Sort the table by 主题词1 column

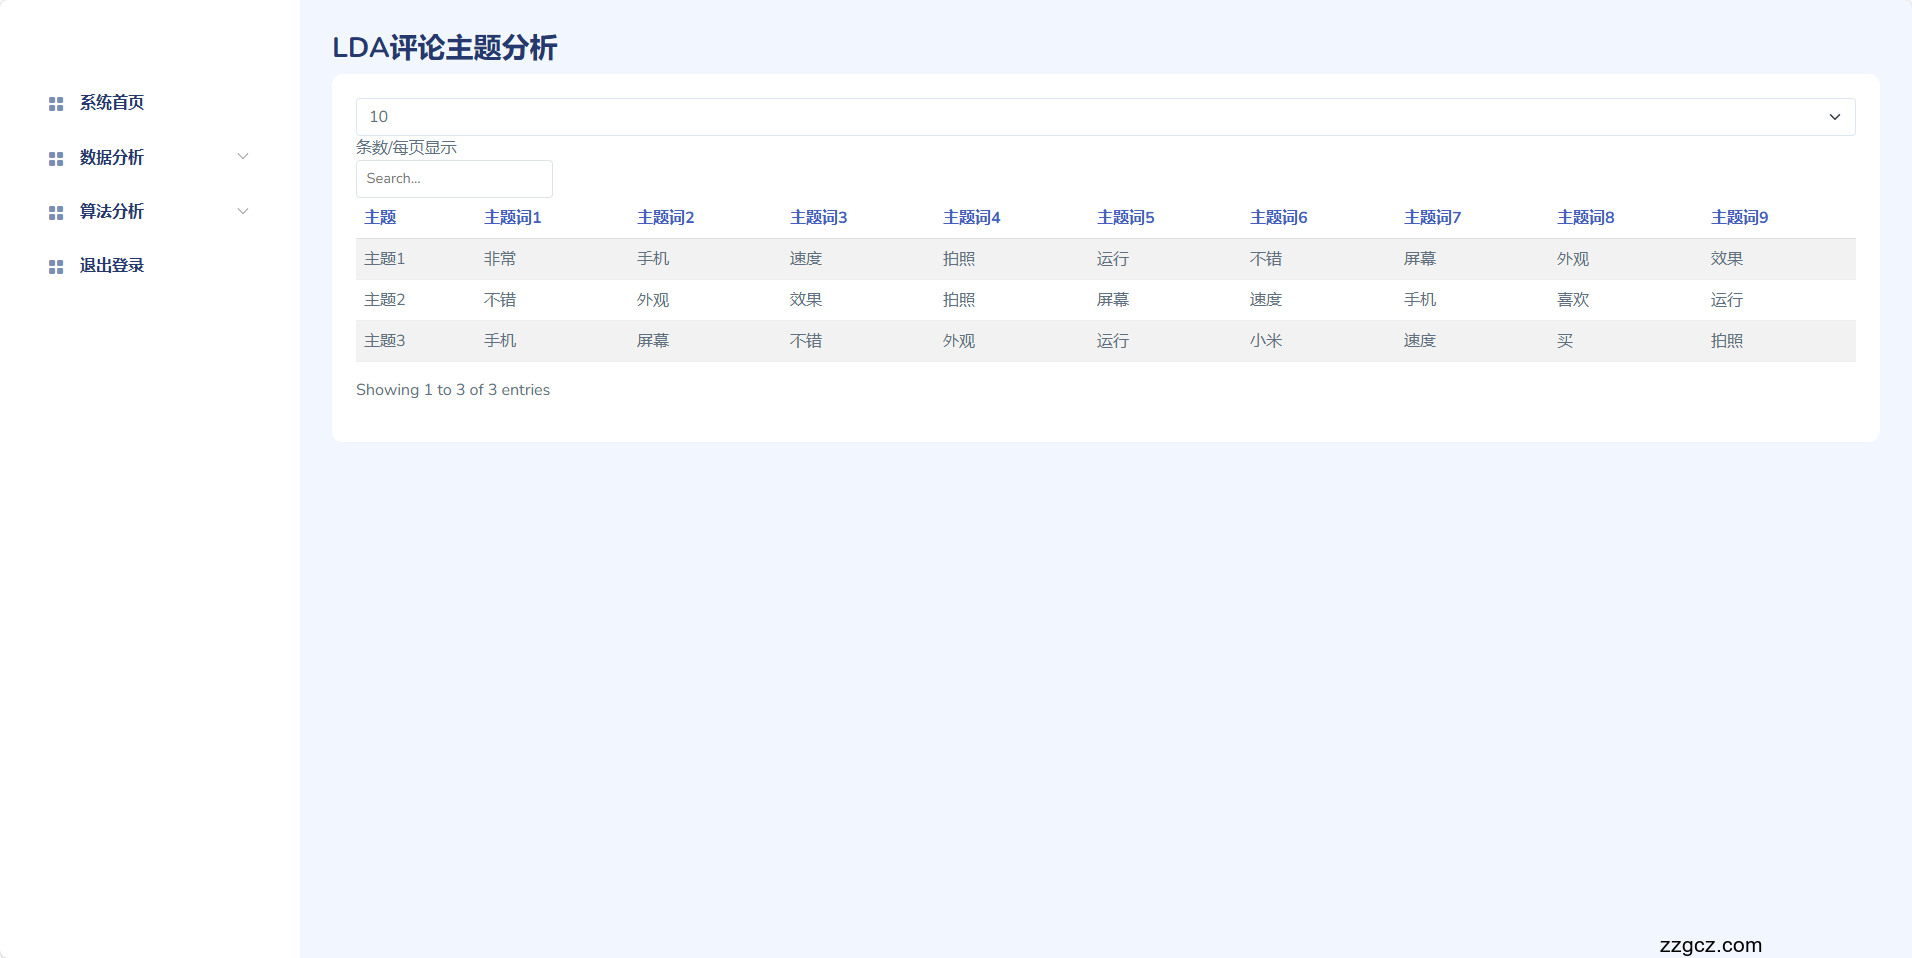513,217
